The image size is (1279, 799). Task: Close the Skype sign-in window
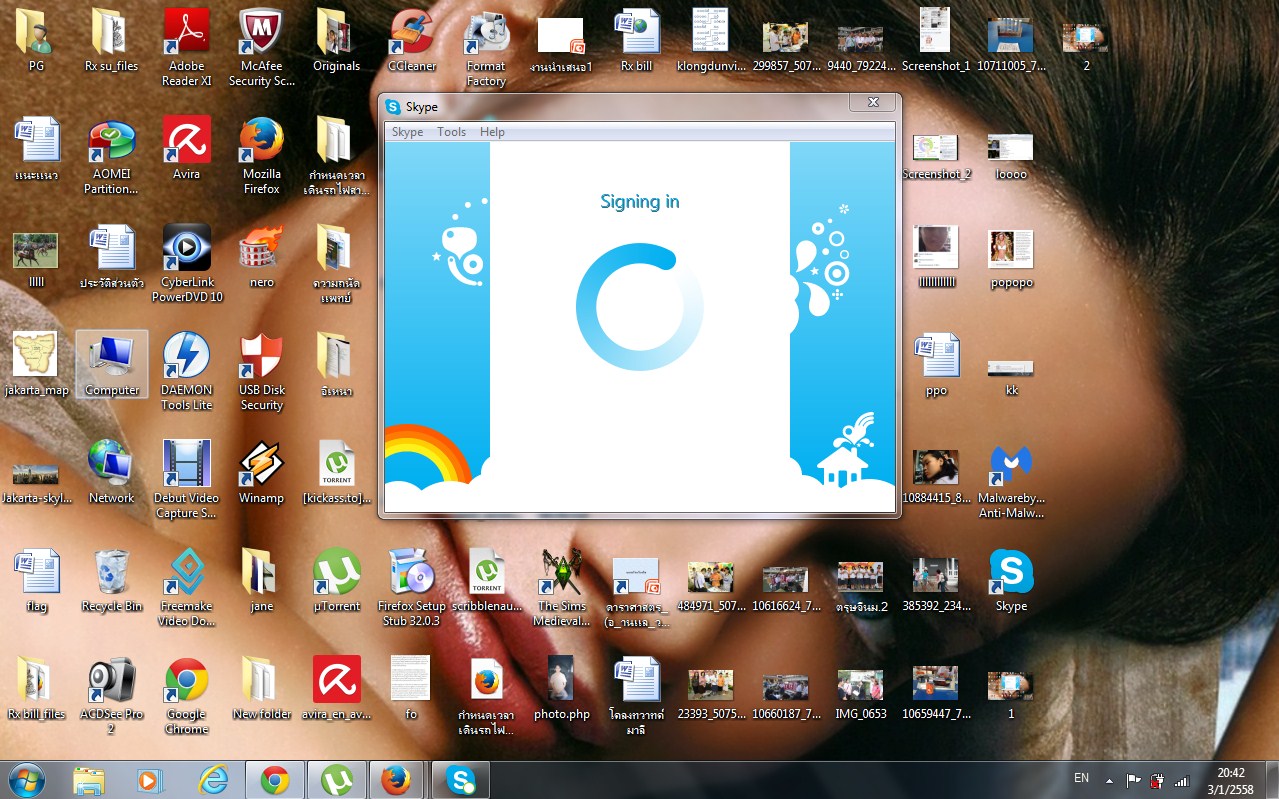point(872,102)
